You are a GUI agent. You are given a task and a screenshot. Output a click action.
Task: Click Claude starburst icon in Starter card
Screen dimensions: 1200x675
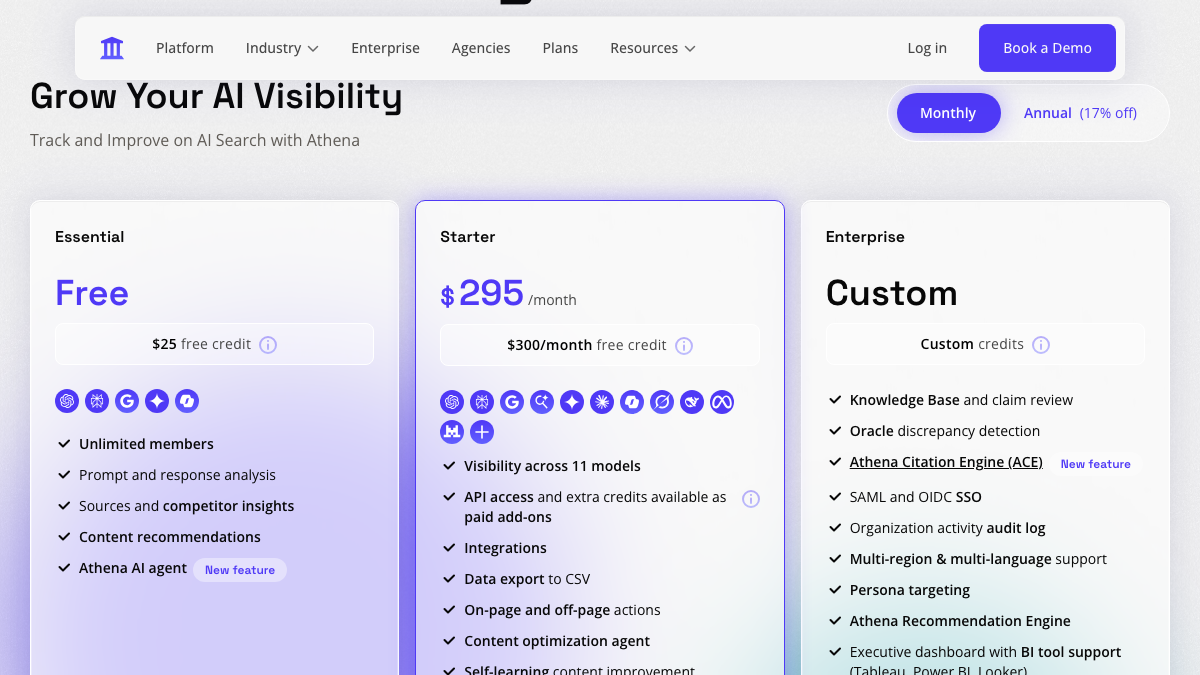tap(602, 402)
